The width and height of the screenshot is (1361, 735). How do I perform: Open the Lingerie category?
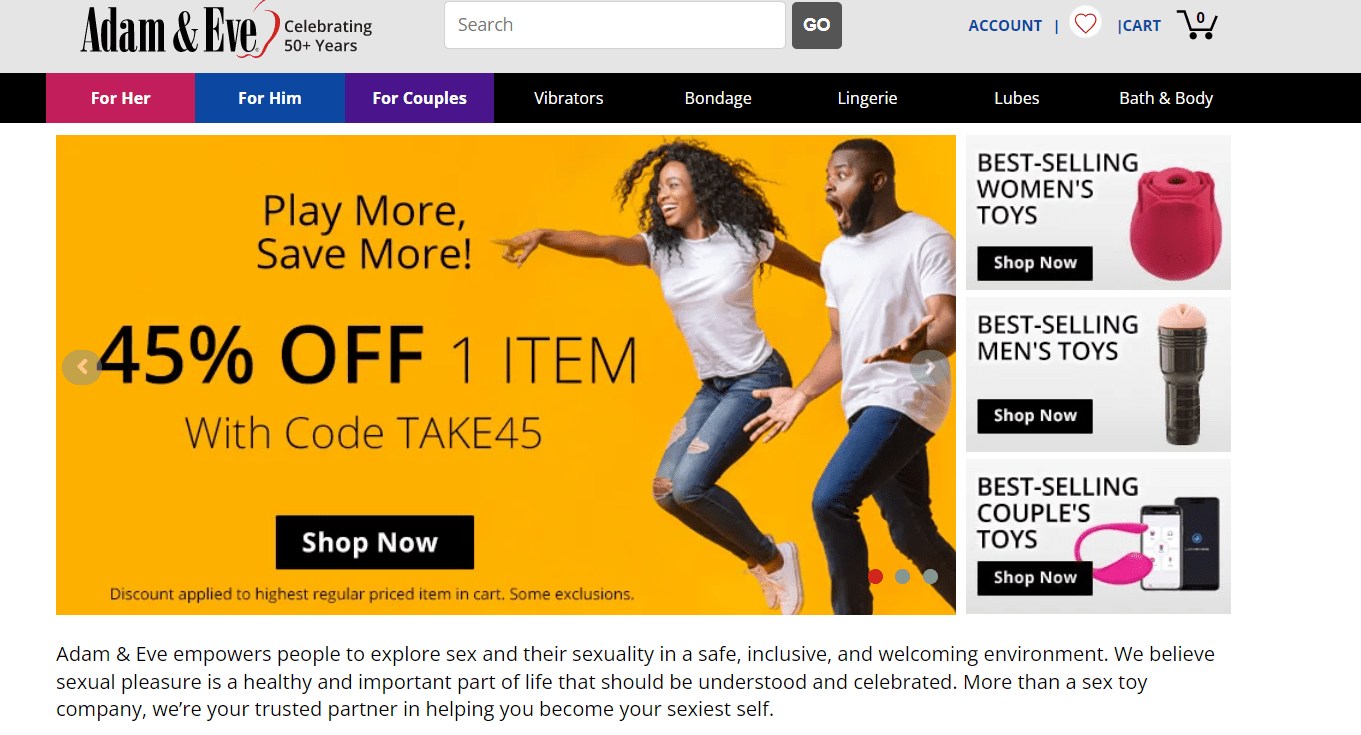[x=867, y=98]
